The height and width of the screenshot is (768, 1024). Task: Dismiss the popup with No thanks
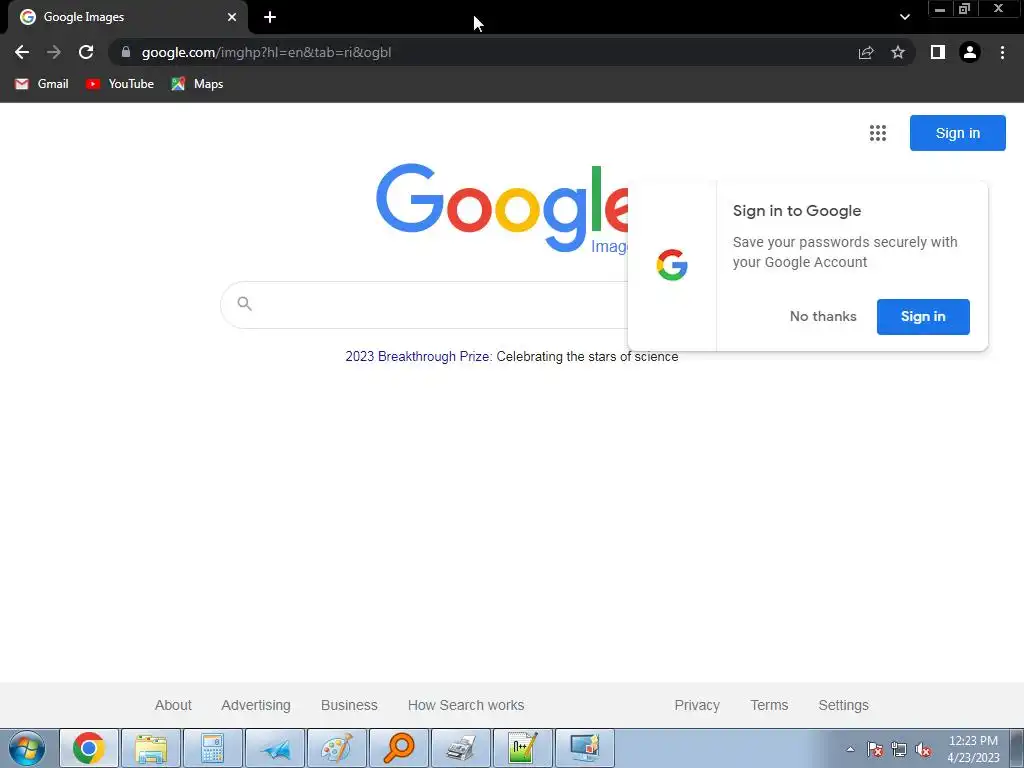(823, 316)
